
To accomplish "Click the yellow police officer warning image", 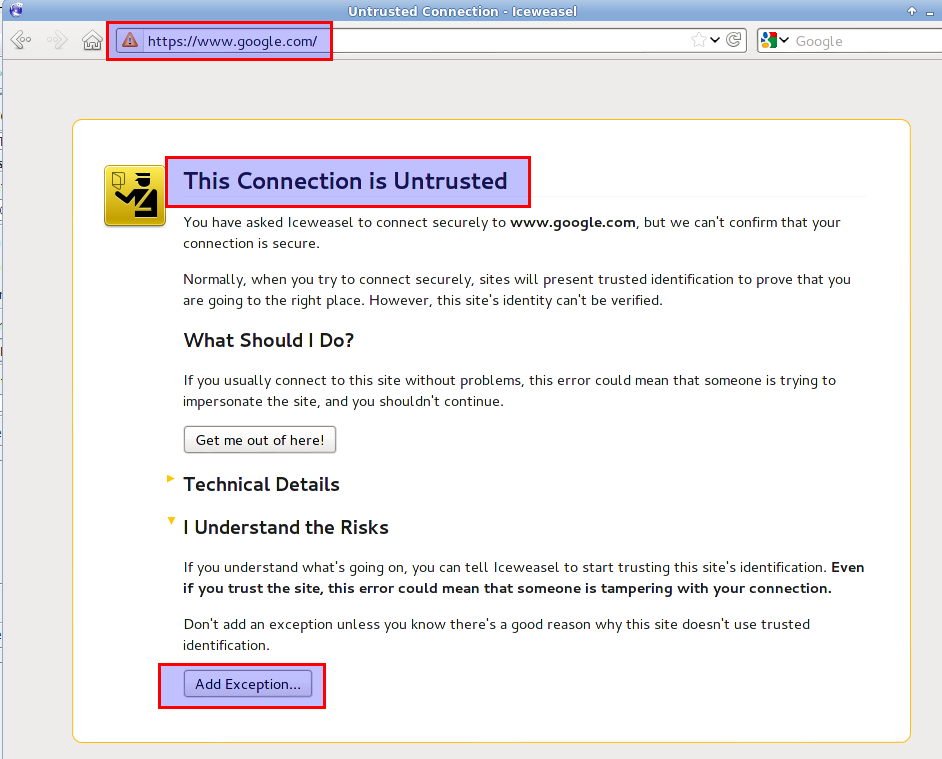I will (135, 196).
